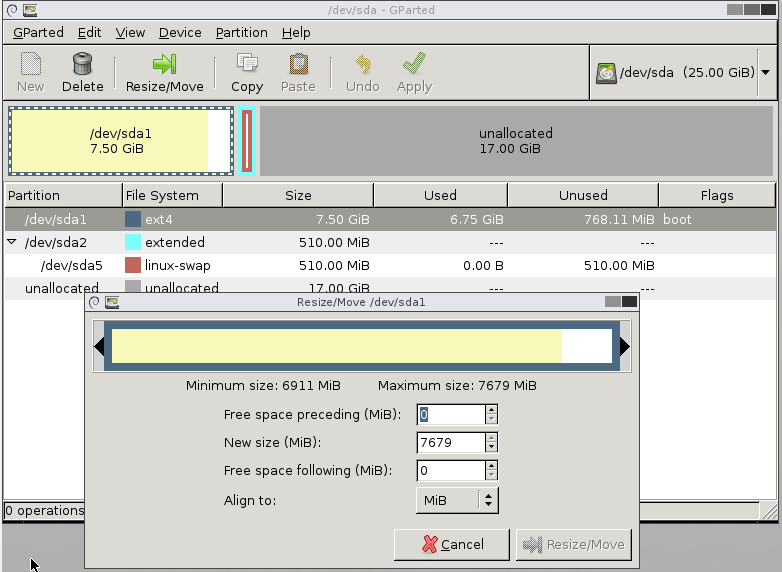782x572 pixels.
Task: Click the Copy toolbar icon
Action: point(247,64)
